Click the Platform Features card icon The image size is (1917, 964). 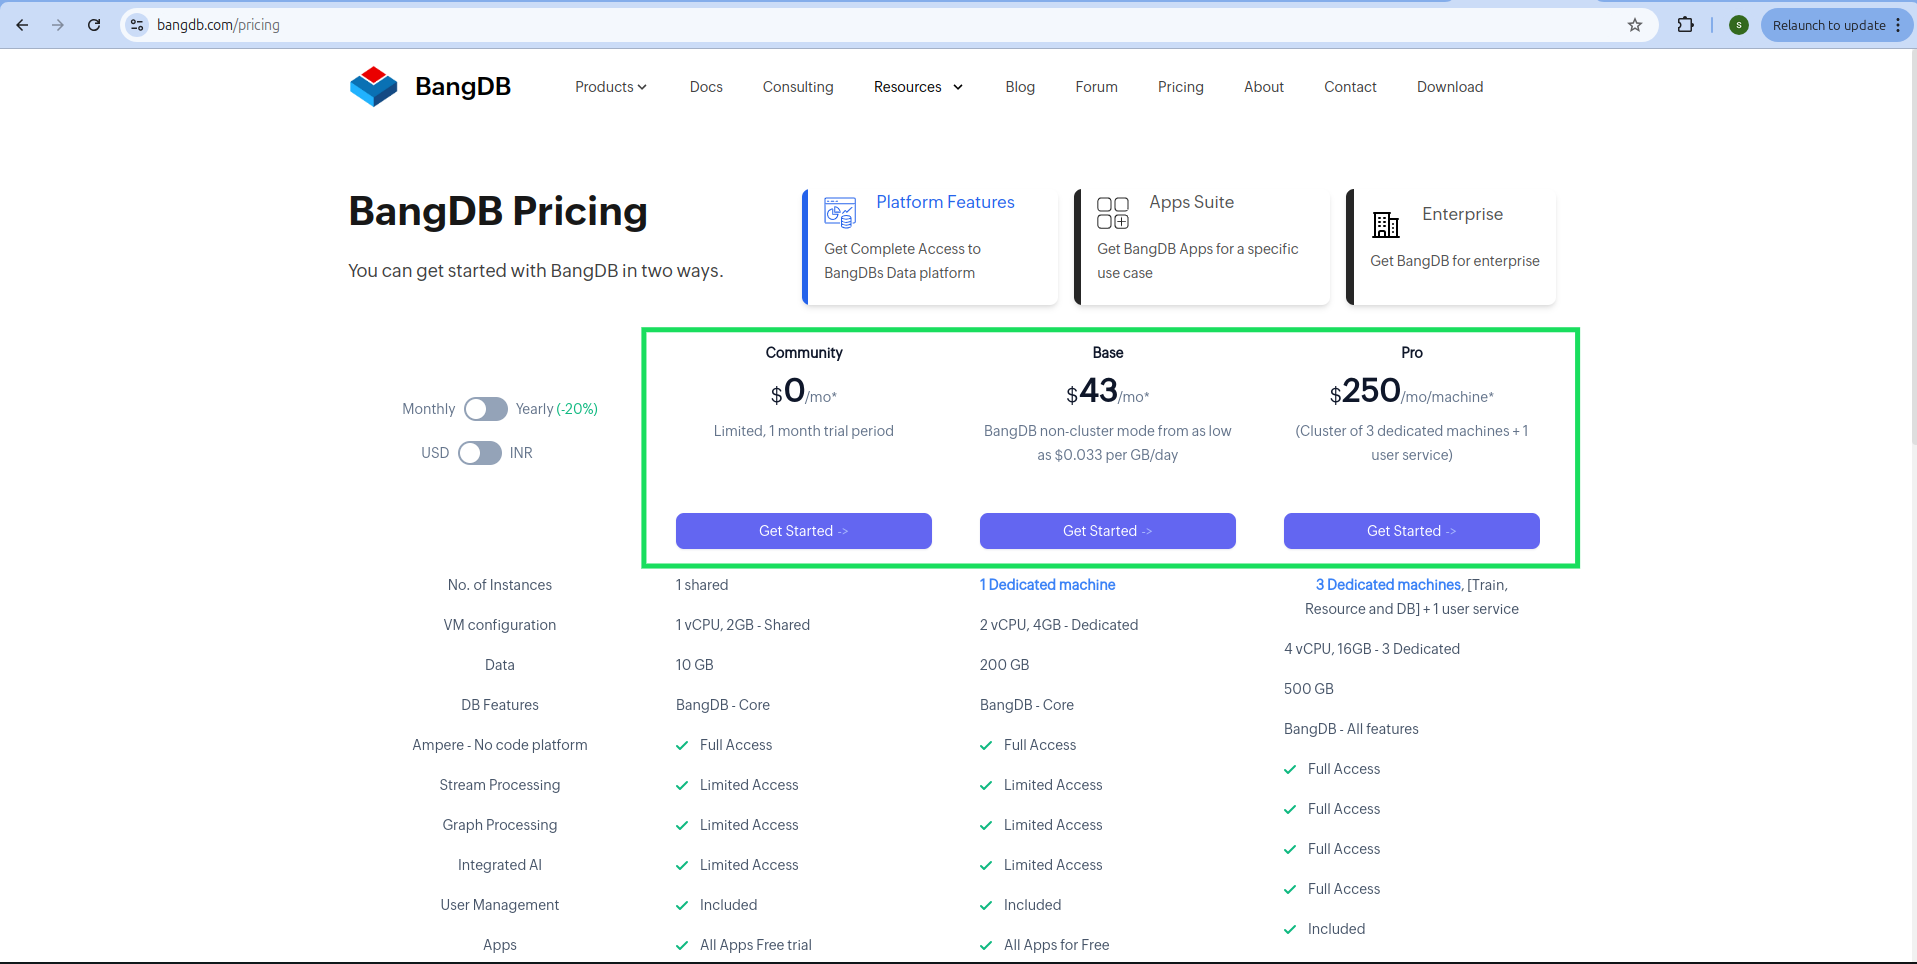(840, 212)
